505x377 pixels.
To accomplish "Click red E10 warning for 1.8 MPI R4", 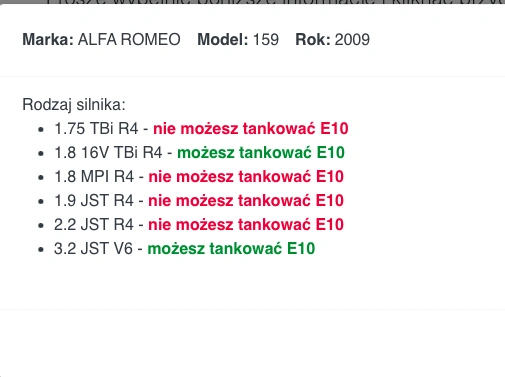I will [246, 177].
